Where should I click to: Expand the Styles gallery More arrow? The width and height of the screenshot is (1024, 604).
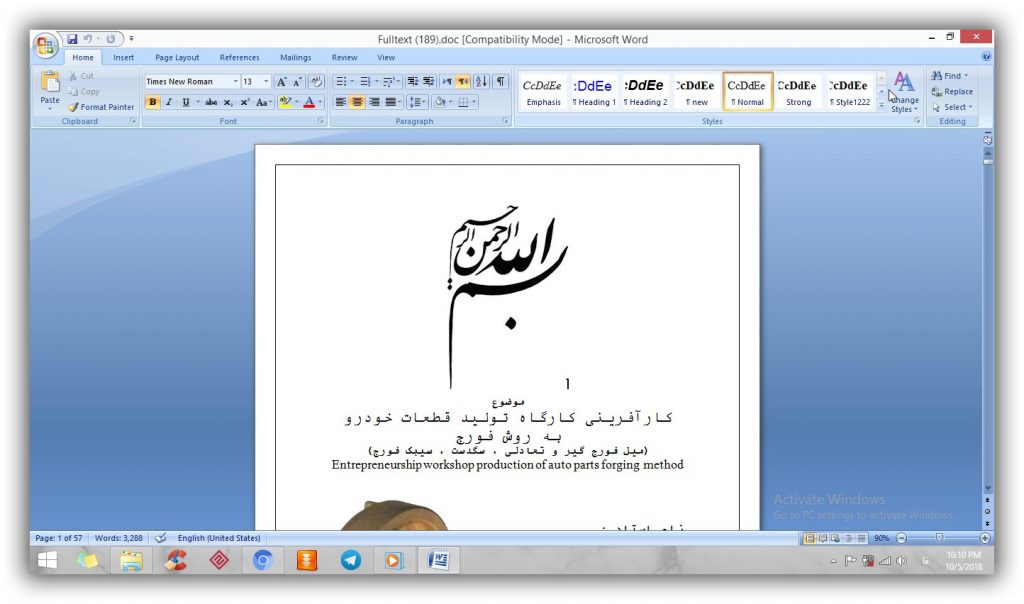[881, 105]
